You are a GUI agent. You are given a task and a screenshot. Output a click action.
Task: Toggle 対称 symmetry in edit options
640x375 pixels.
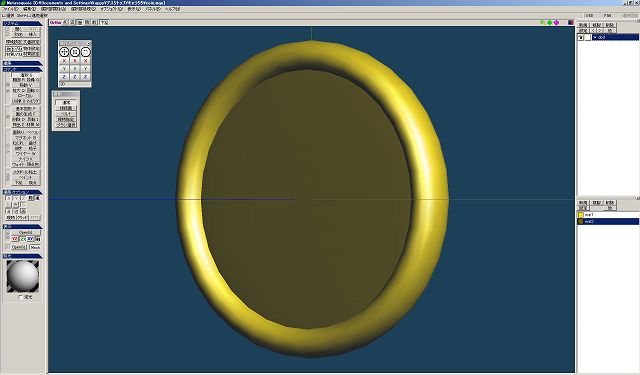(x=10, y=218)
